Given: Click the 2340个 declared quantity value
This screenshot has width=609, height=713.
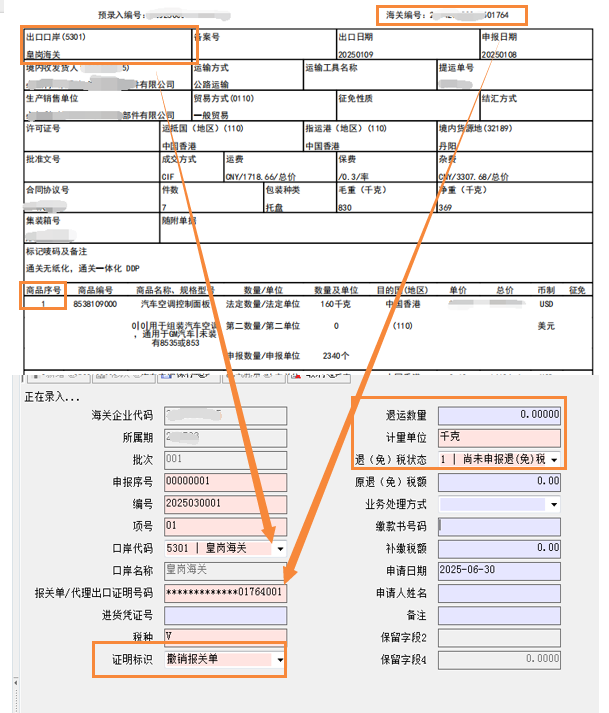Looking at the screenshot, I should (x=336, y=356).
